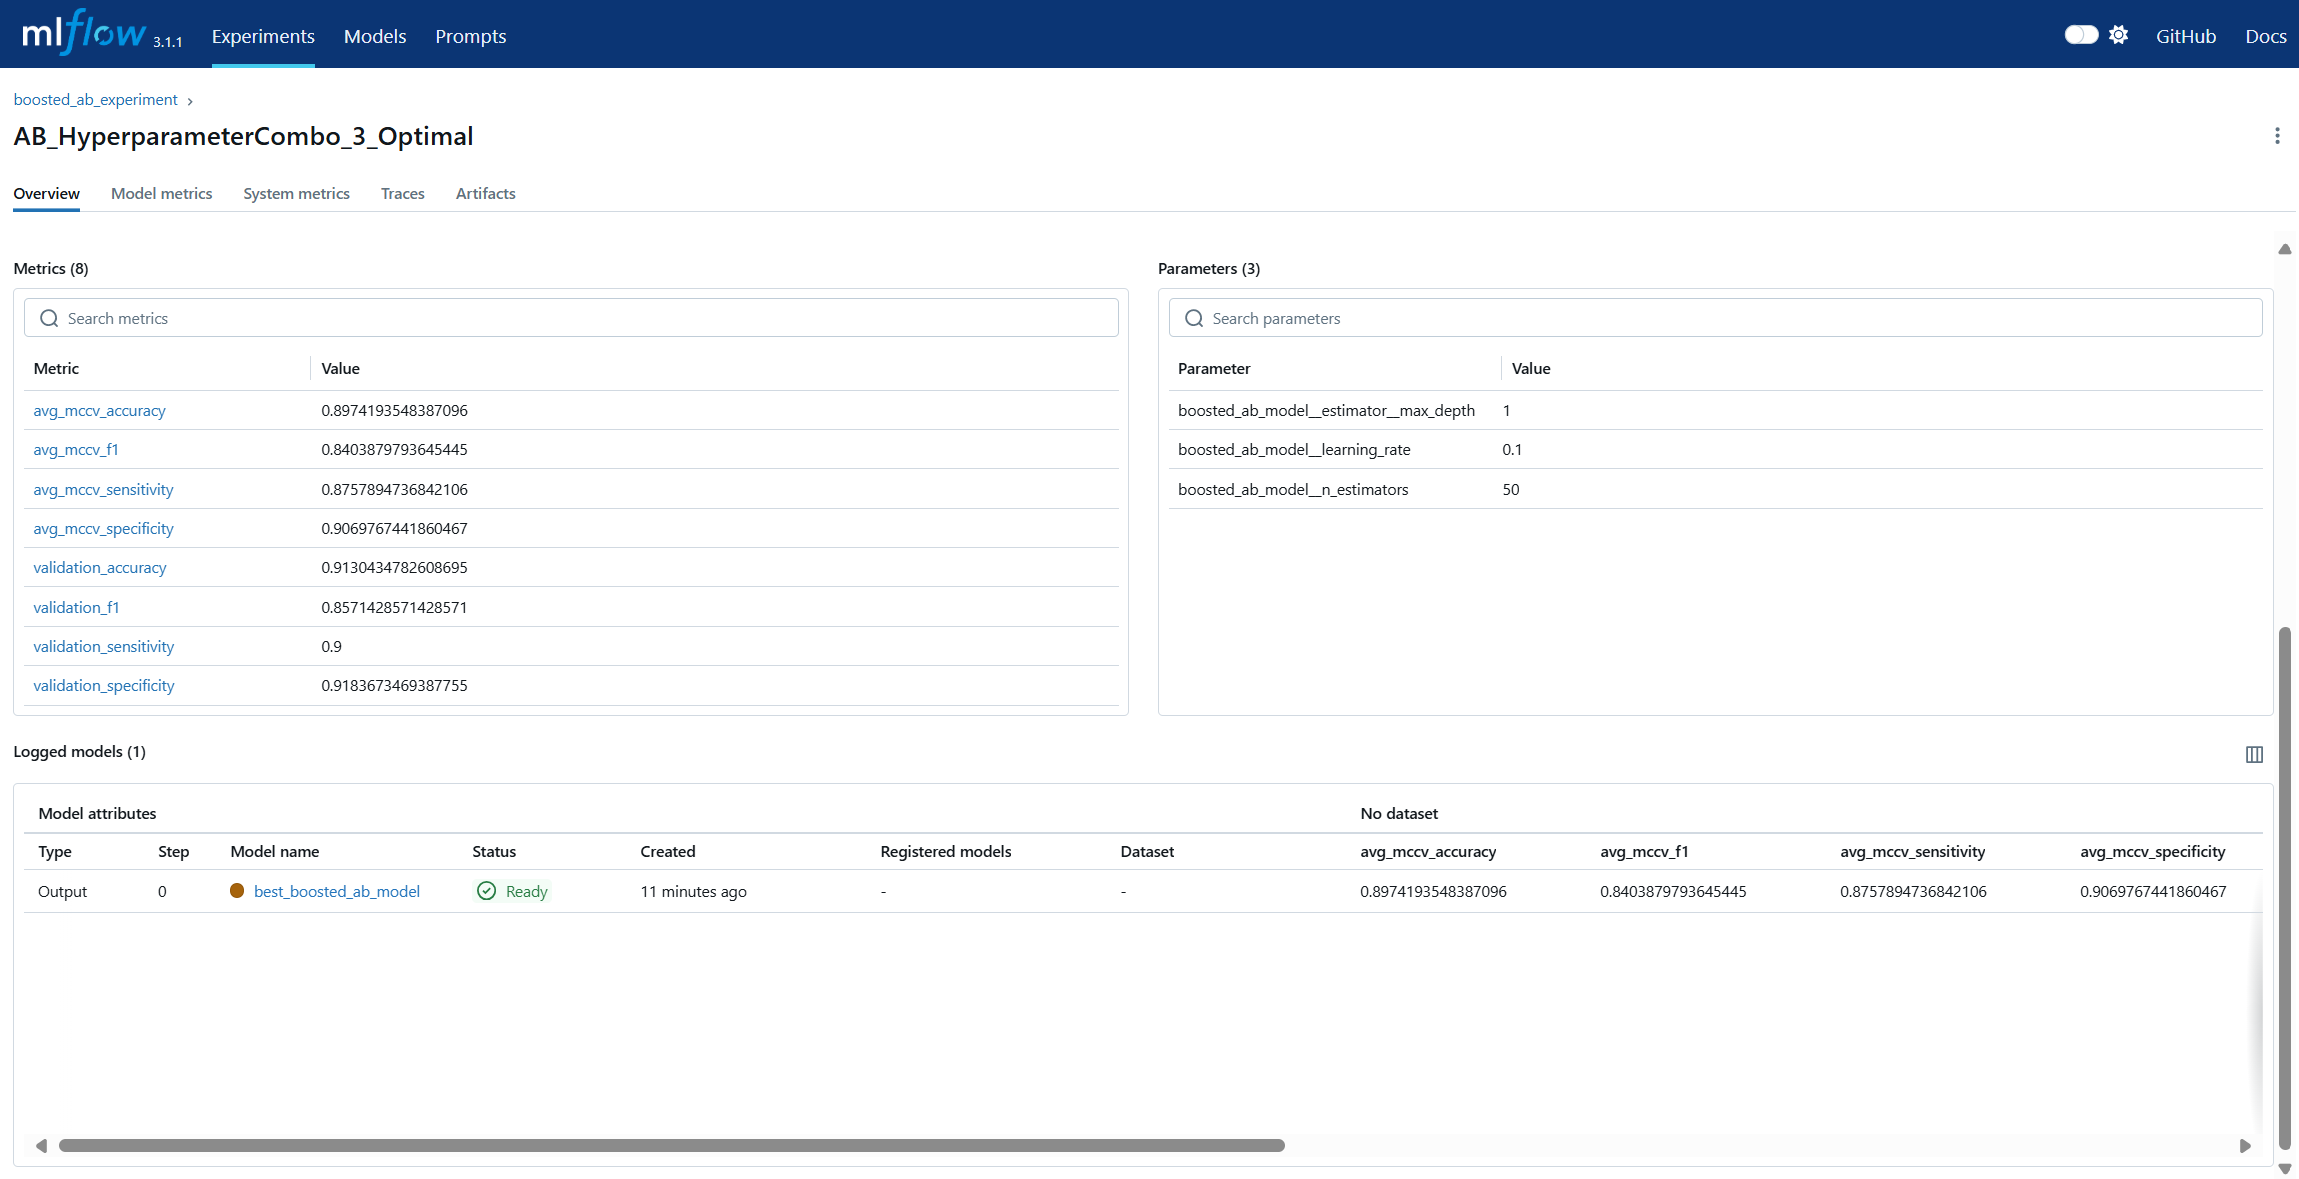2299x1179 pixels.
Task: Click the breadcrumb chevron after boosted_ab_experiment
Action: point(190,101)
